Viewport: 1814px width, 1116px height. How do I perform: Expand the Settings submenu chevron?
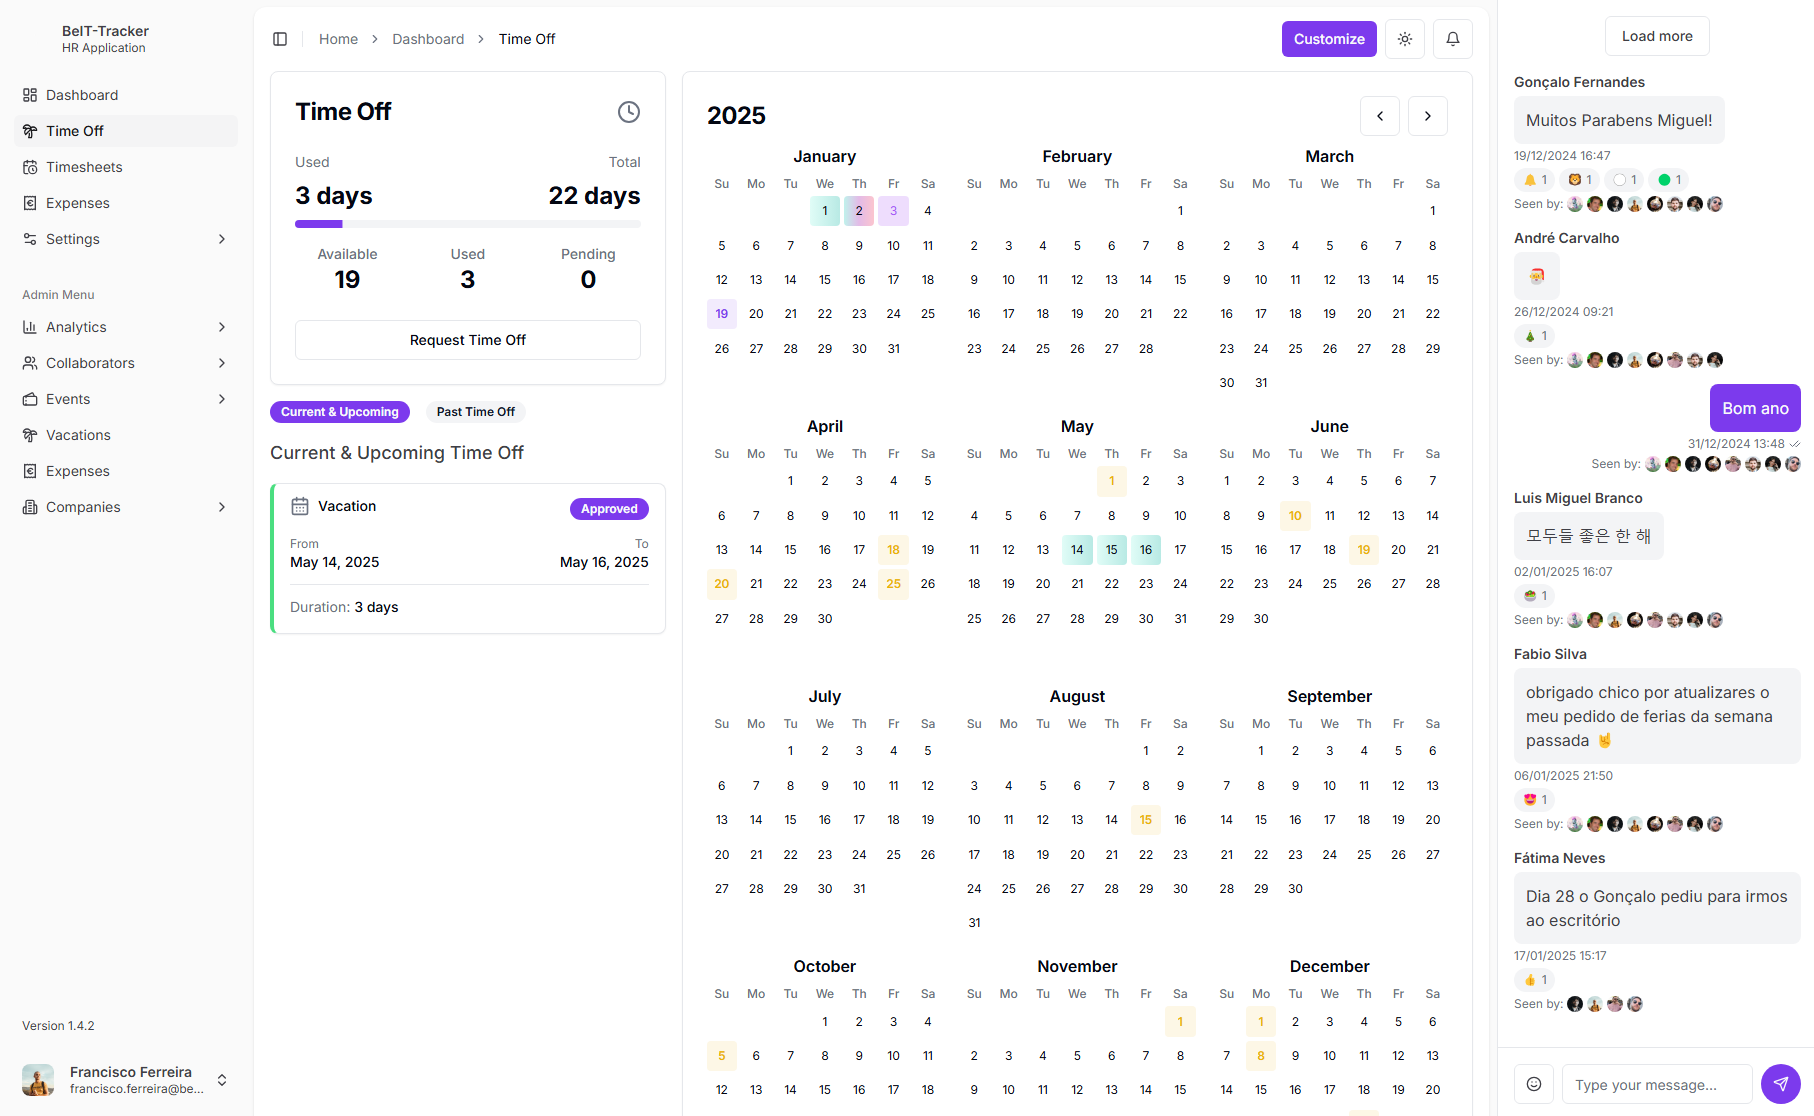click(222, 239)
